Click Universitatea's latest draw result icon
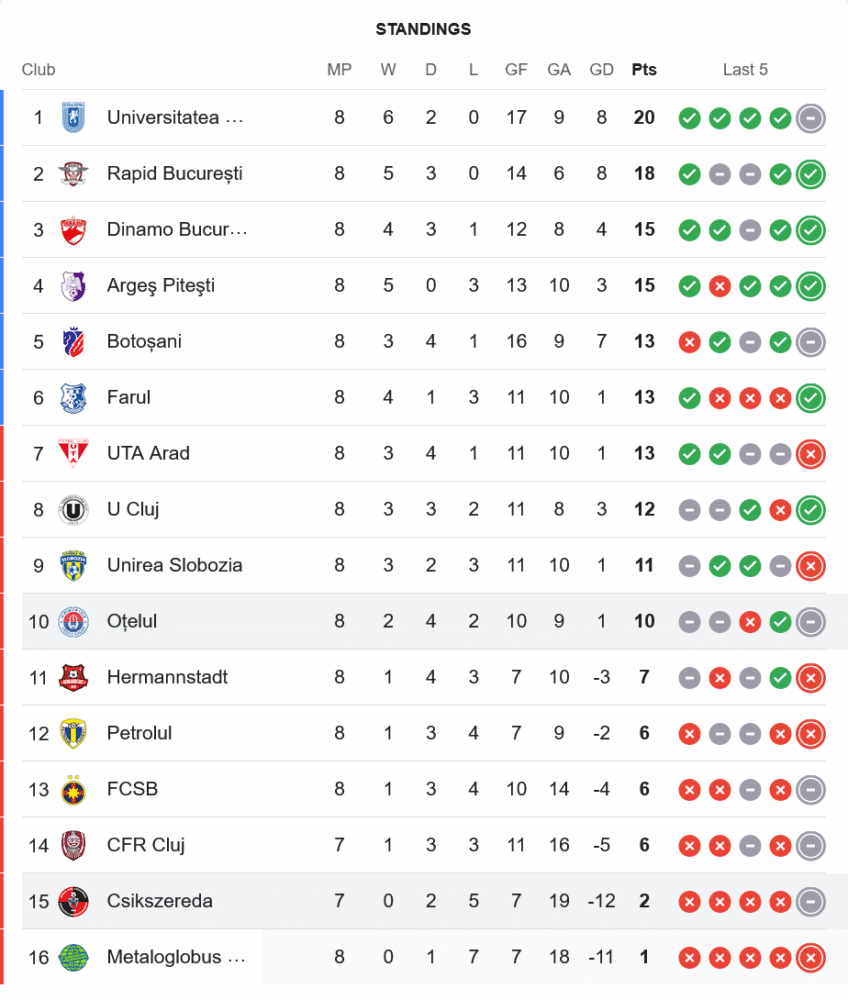This screenshot has height=1000, width=848. (811, 118)
